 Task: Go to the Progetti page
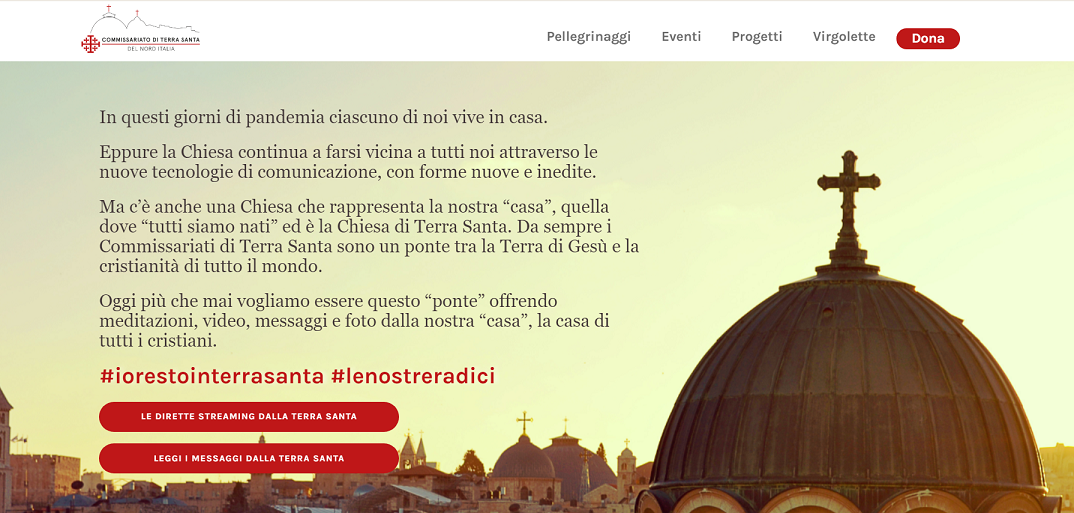[x=756, y=37]
